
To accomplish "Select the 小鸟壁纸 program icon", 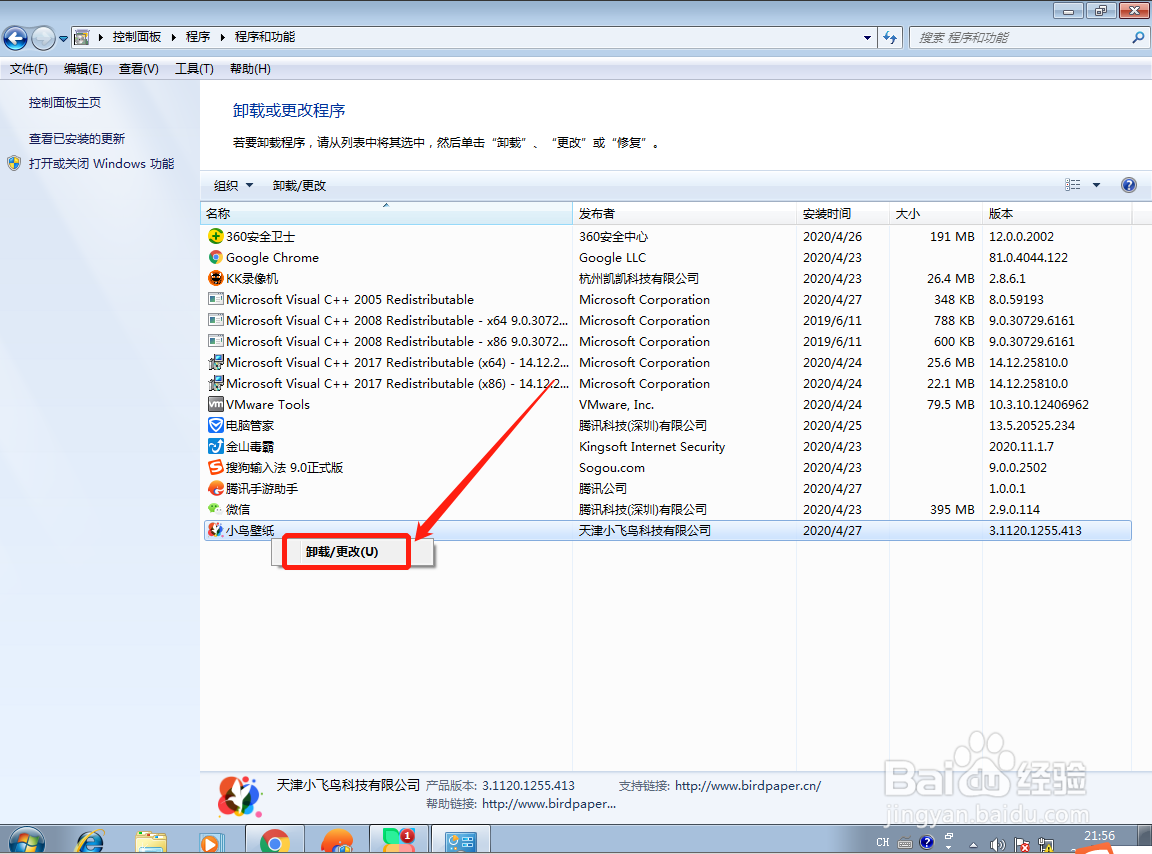I will click(215, 530).
